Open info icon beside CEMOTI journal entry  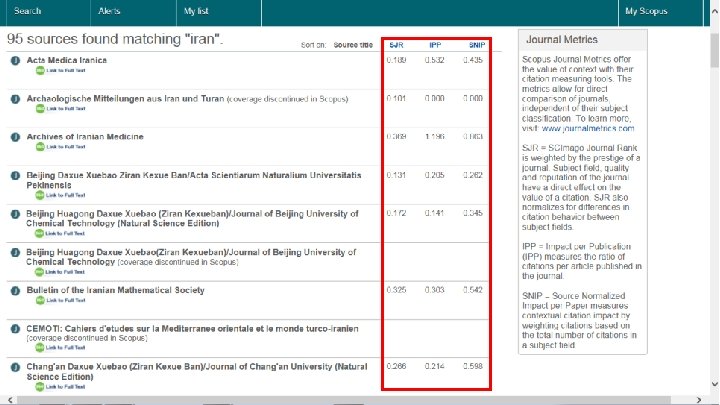15,329
